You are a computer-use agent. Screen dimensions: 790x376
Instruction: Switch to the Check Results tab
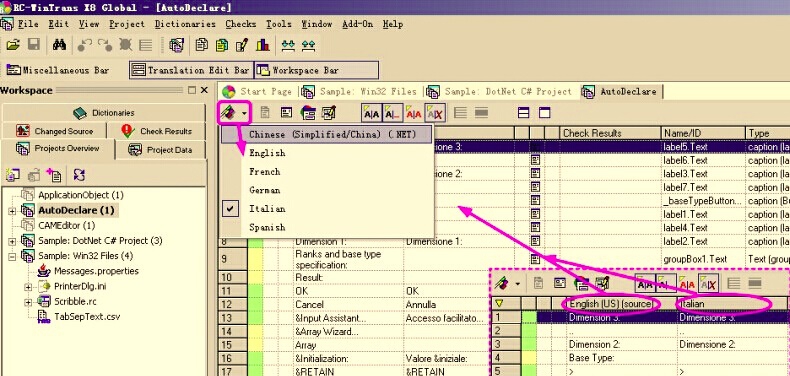(157, 131)
